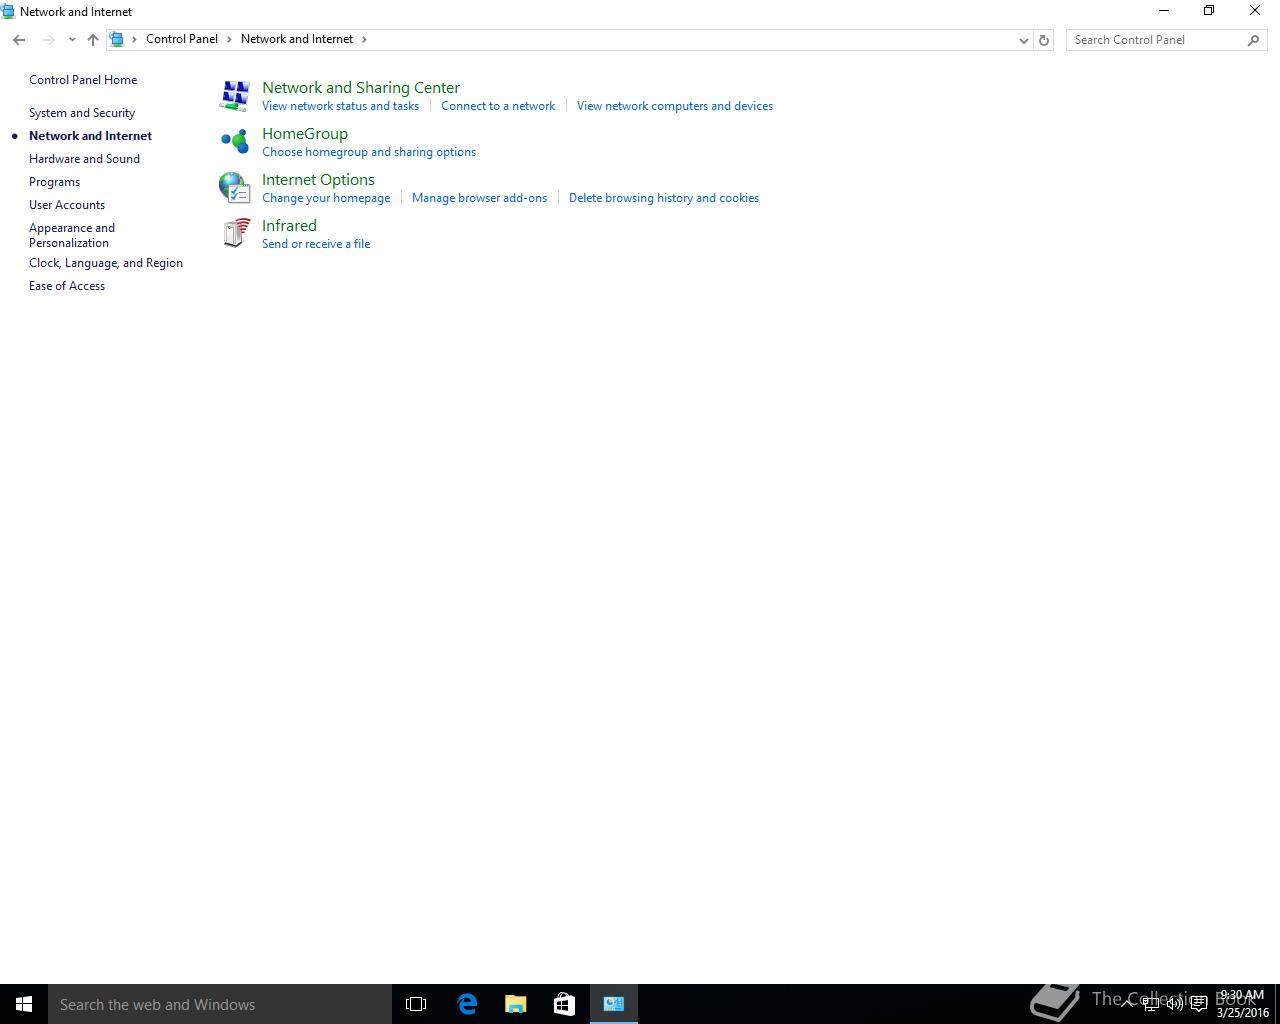
Task: Click the network tray icon
Action: (1151, 1004)
